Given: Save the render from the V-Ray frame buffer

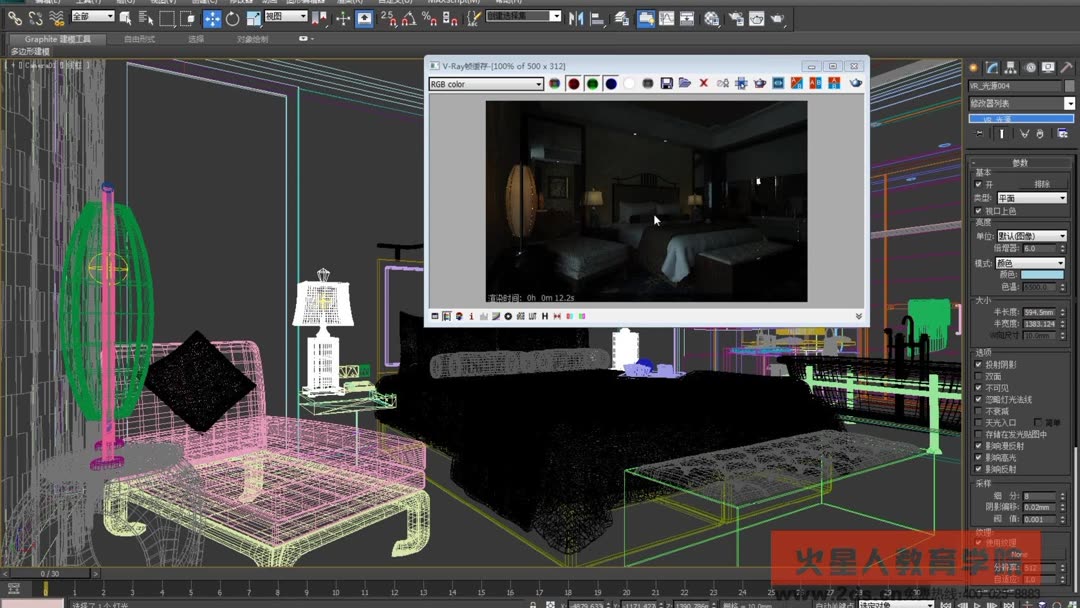Looking at the screenshot, I should (666, 83).
